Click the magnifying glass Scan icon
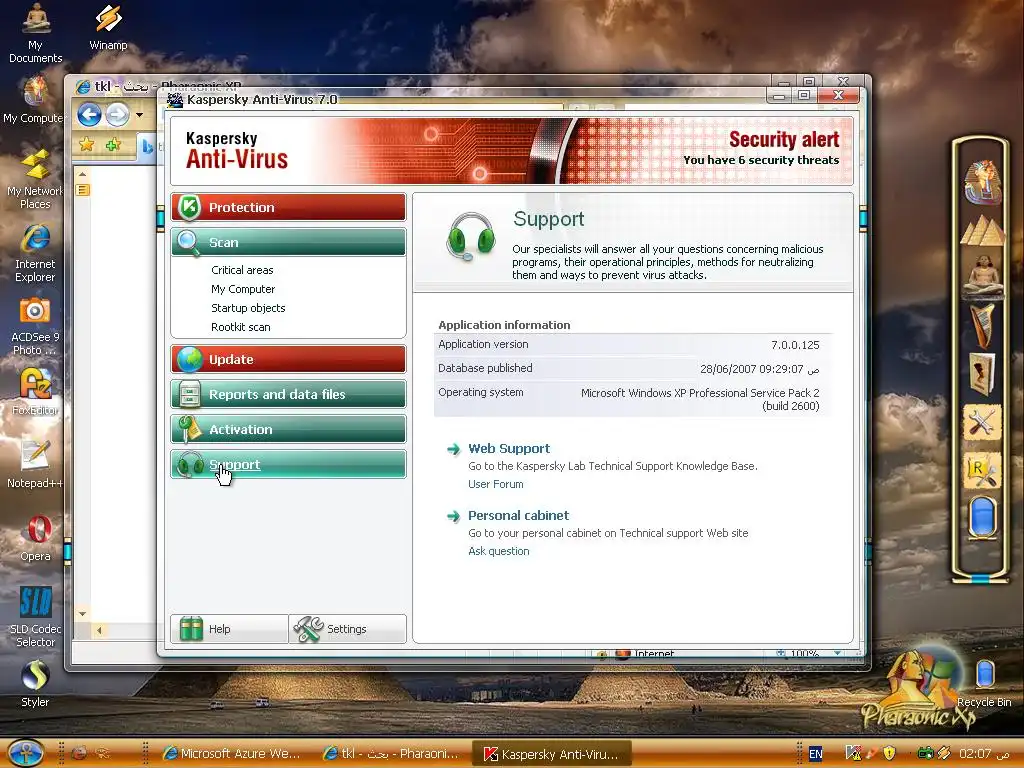This screenshot has width=1024, height=768. [188, 243]
